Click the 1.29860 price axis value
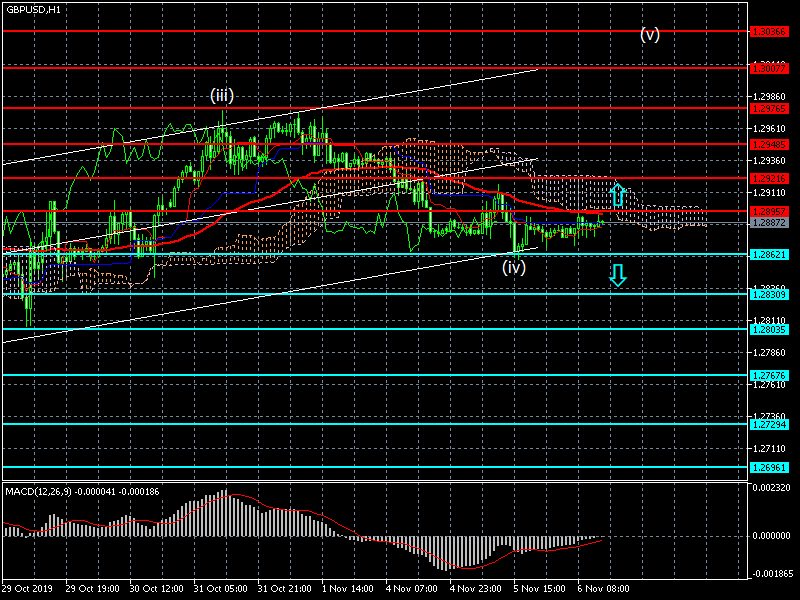 (769, 96)
